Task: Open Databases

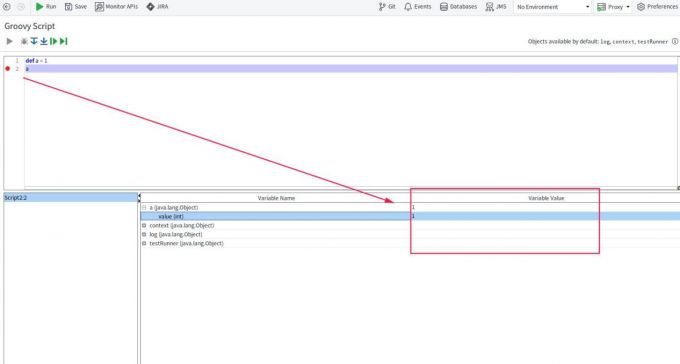Action: tap(458, 7)
